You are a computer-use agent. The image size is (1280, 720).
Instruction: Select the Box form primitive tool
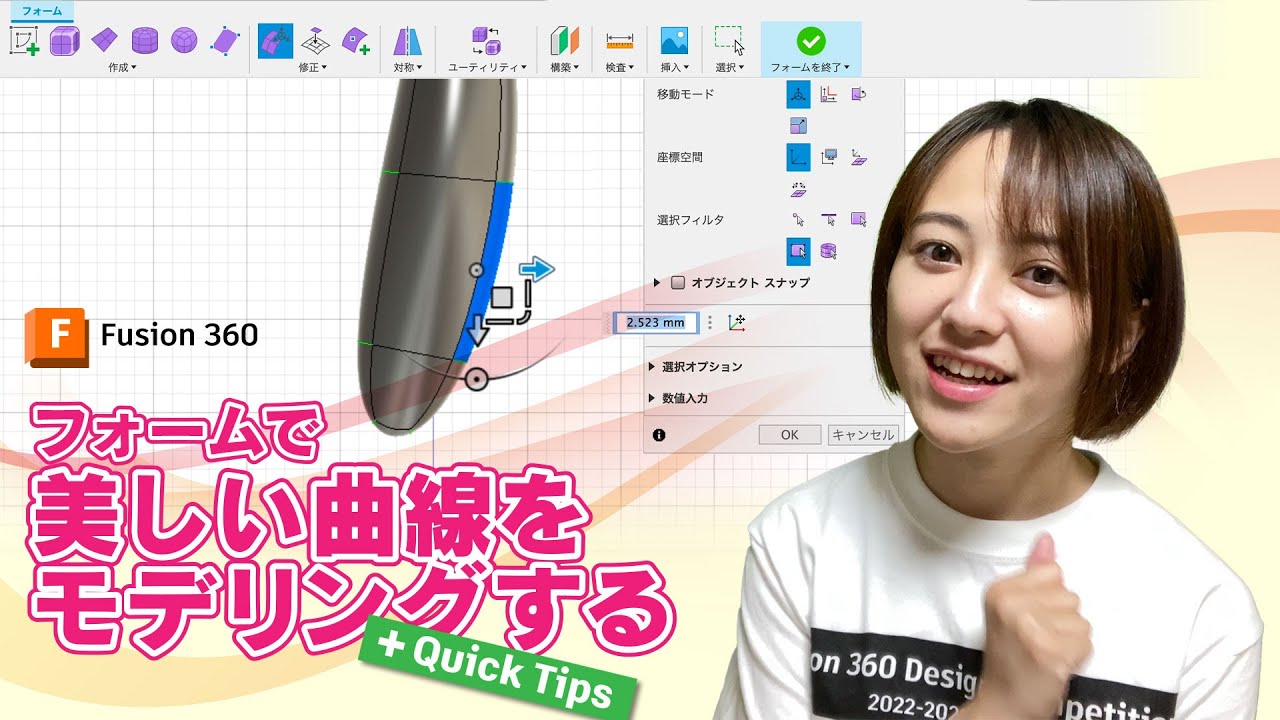click(x=65, y=41)
